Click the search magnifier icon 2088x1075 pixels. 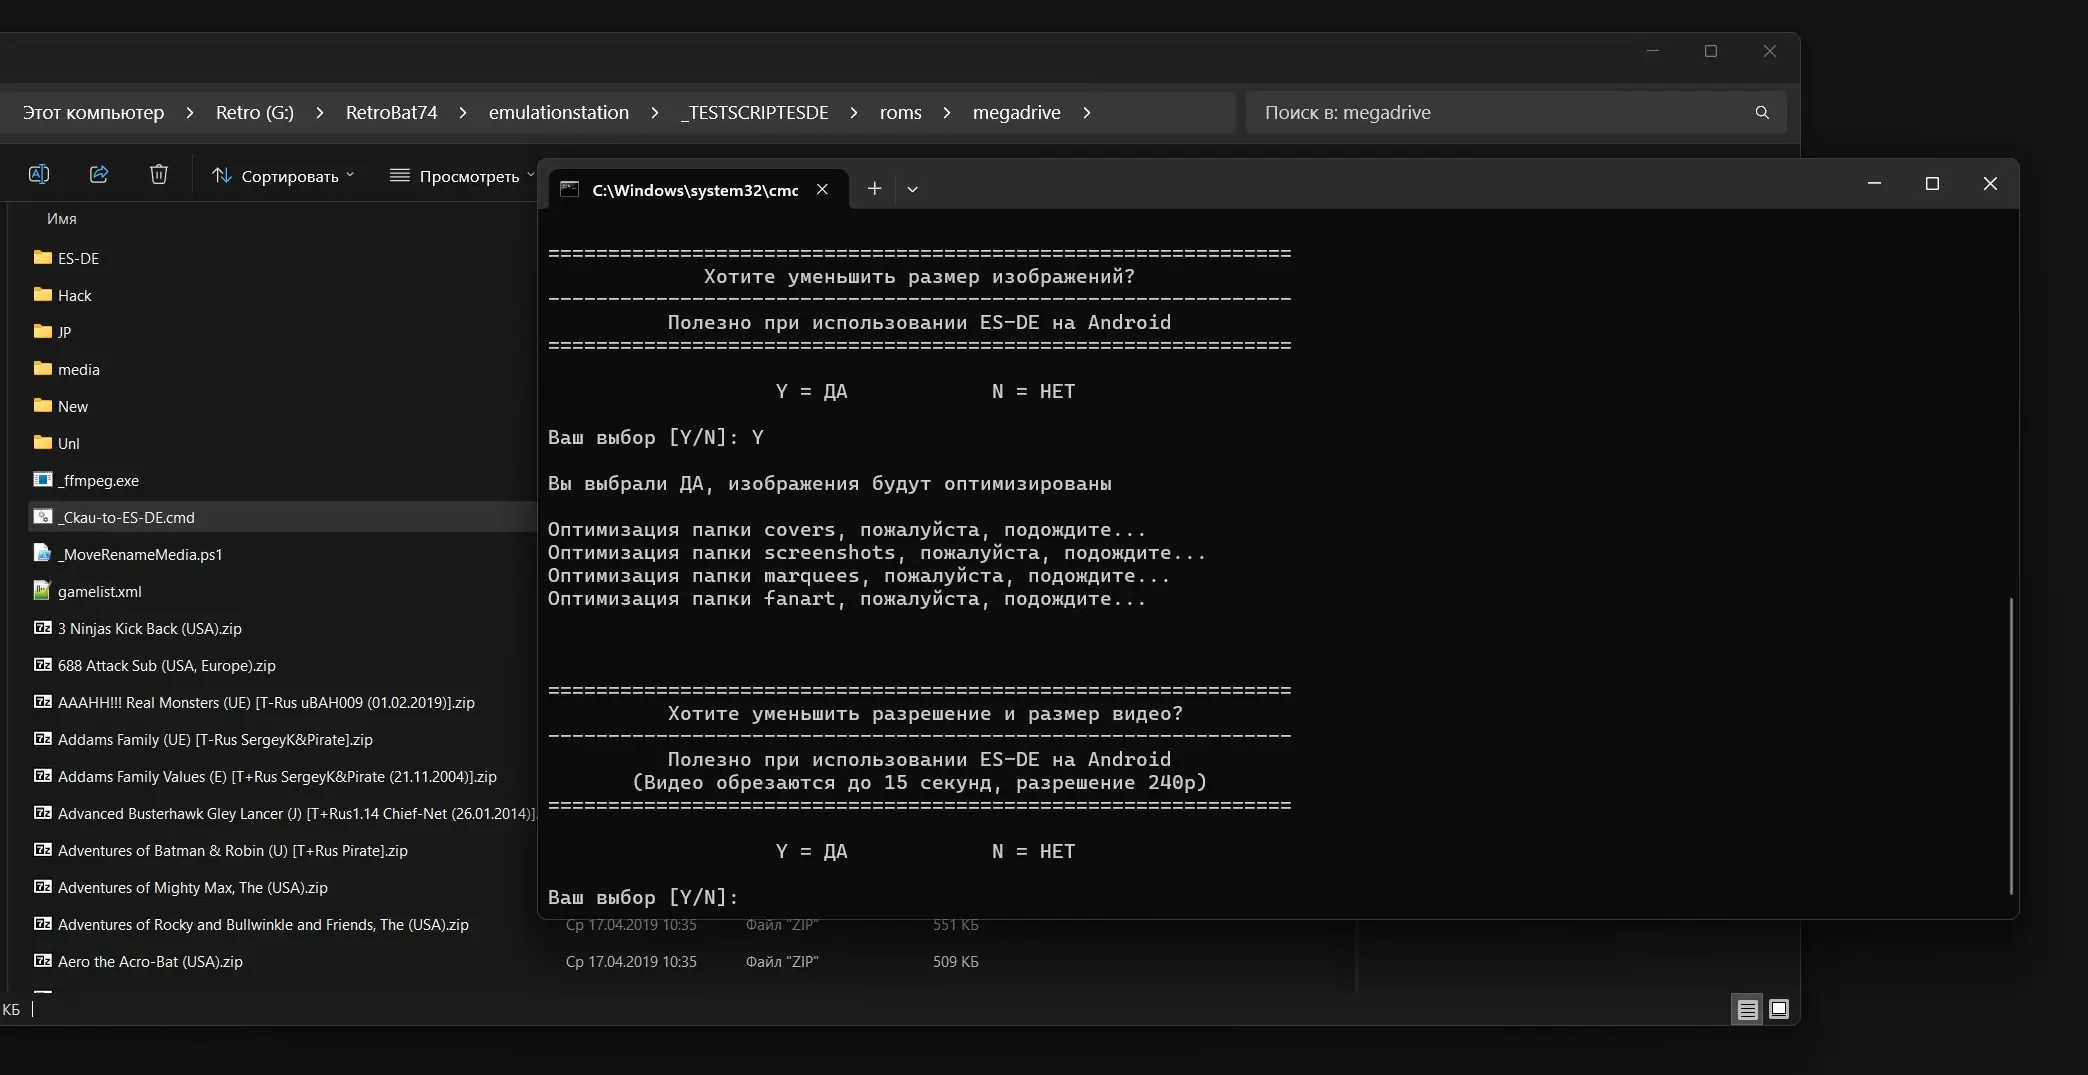point(1762,113)
